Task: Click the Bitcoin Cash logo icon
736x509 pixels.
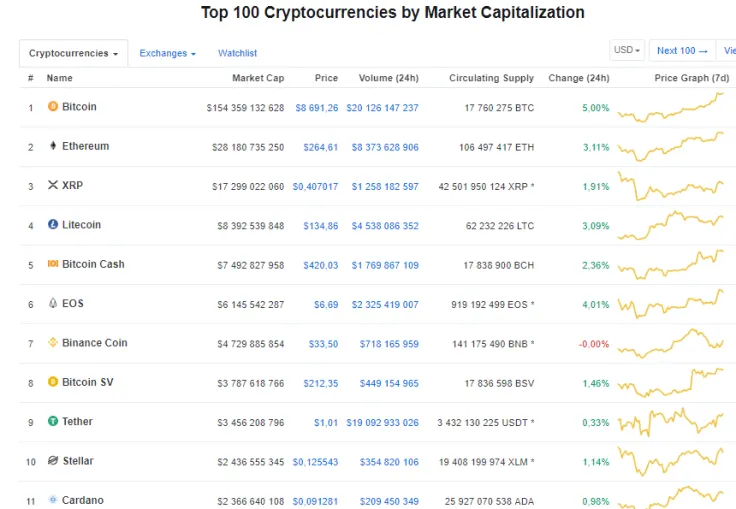Action: click(53, 264)
